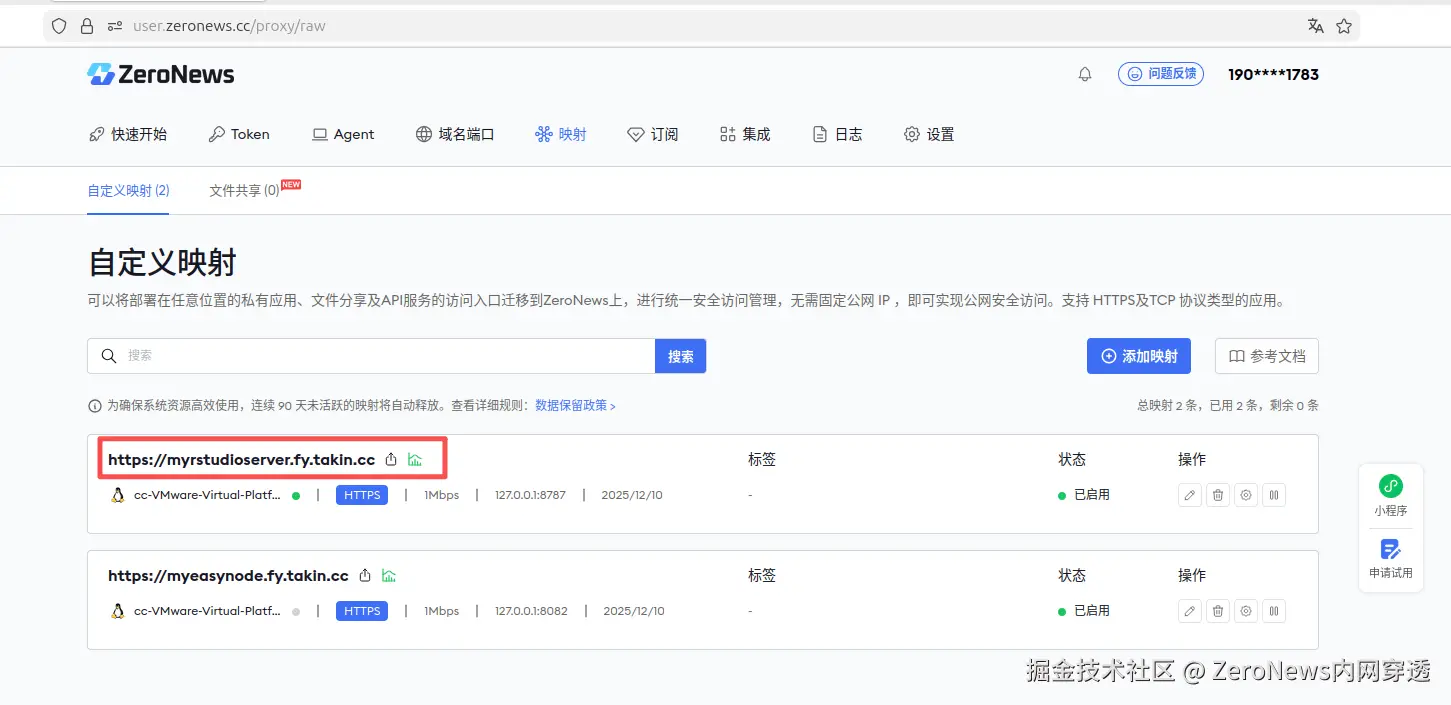Open settings gear for myeasynode mapping
The height and width of the screenshot is (705, 1451).
[1246, 611]
